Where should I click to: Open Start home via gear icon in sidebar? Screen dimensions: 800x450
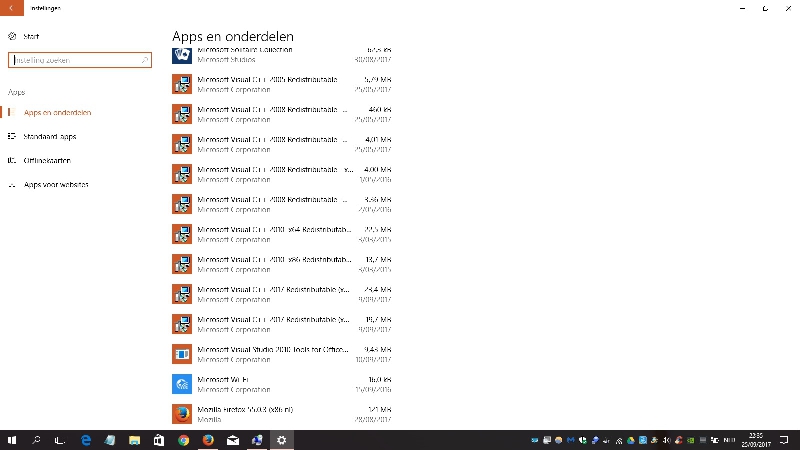(x=12, y=36)
